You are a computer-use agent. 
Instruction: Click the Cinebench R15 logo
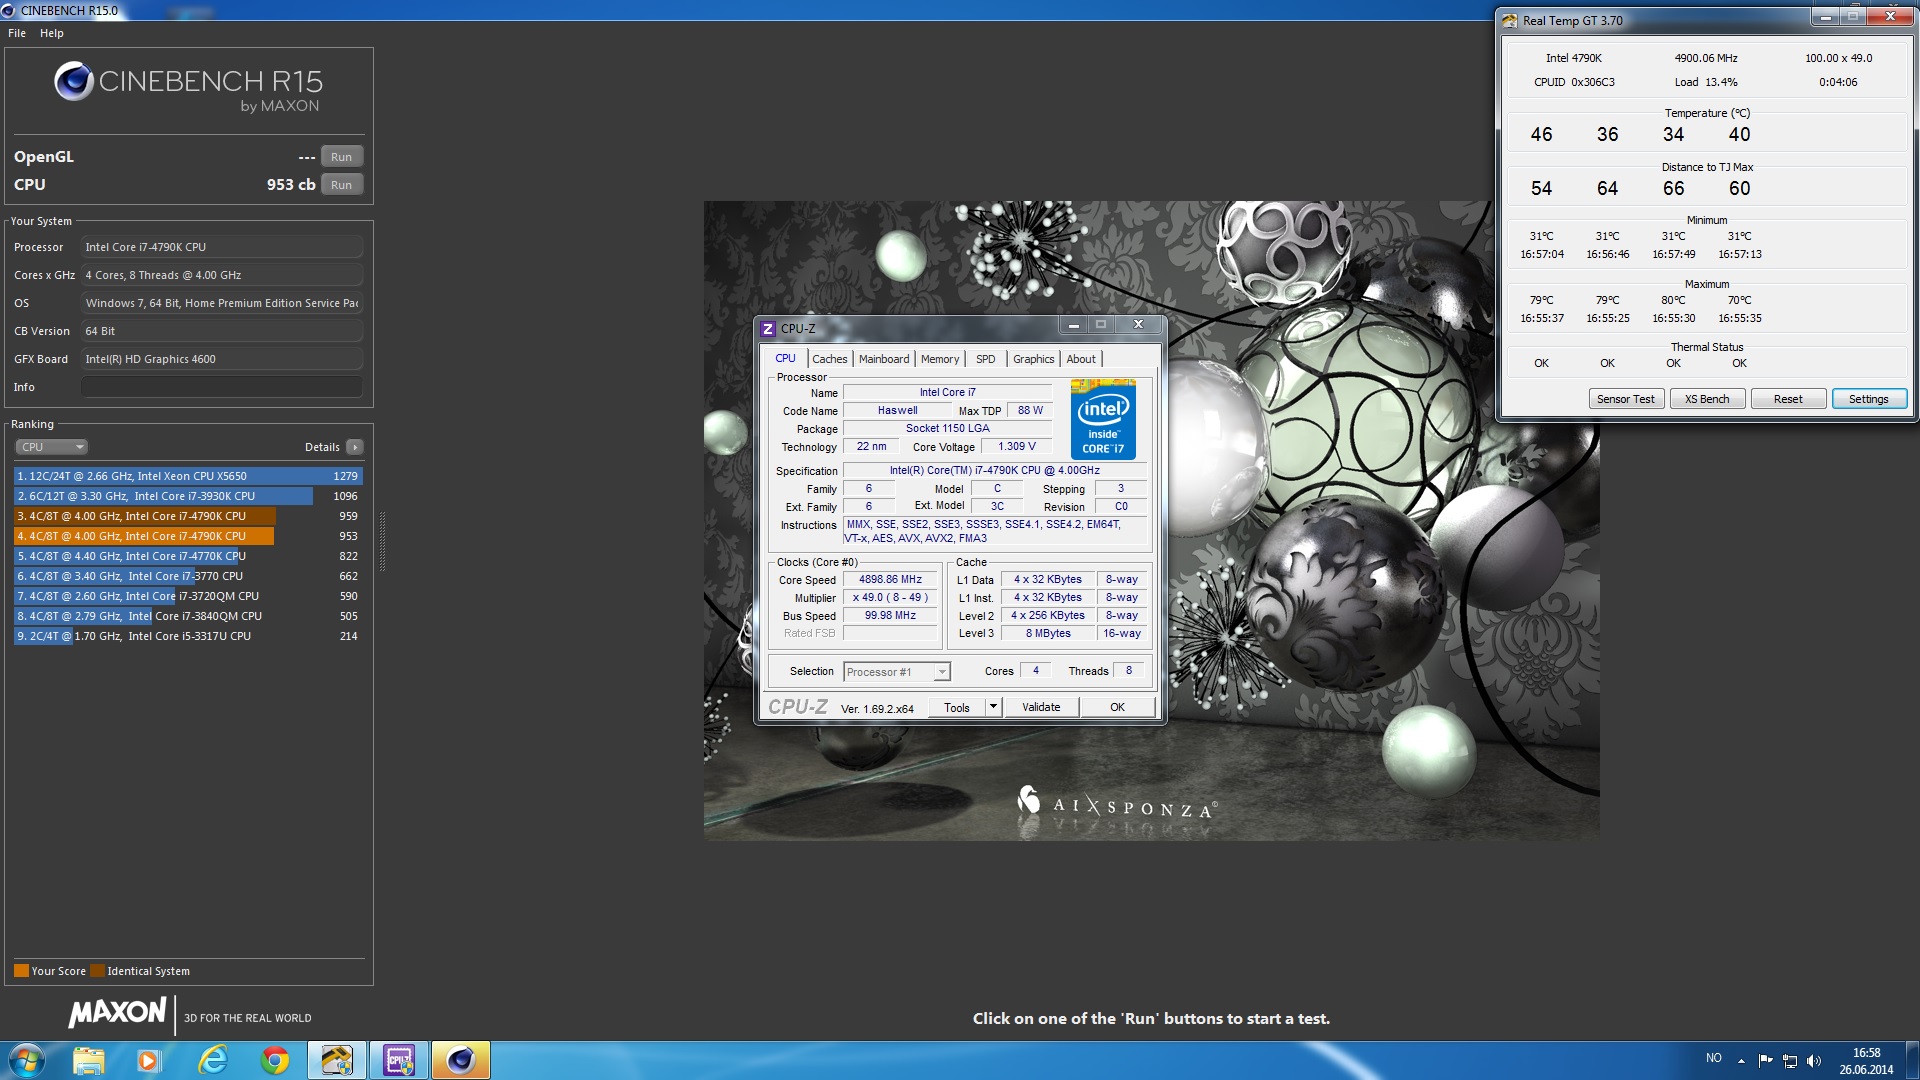click(188, 86)
